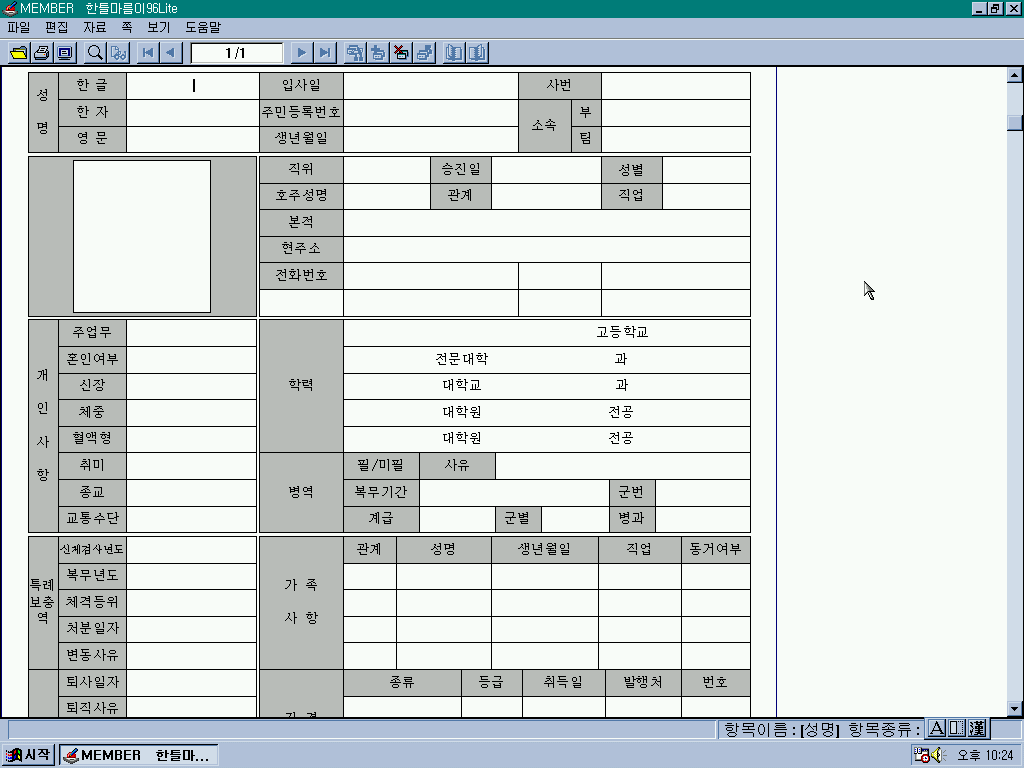The height and width of the screenshot is (768, 1024).
Task: Click the vertical scrollbar up arrow
Action: pos(1014,75)
